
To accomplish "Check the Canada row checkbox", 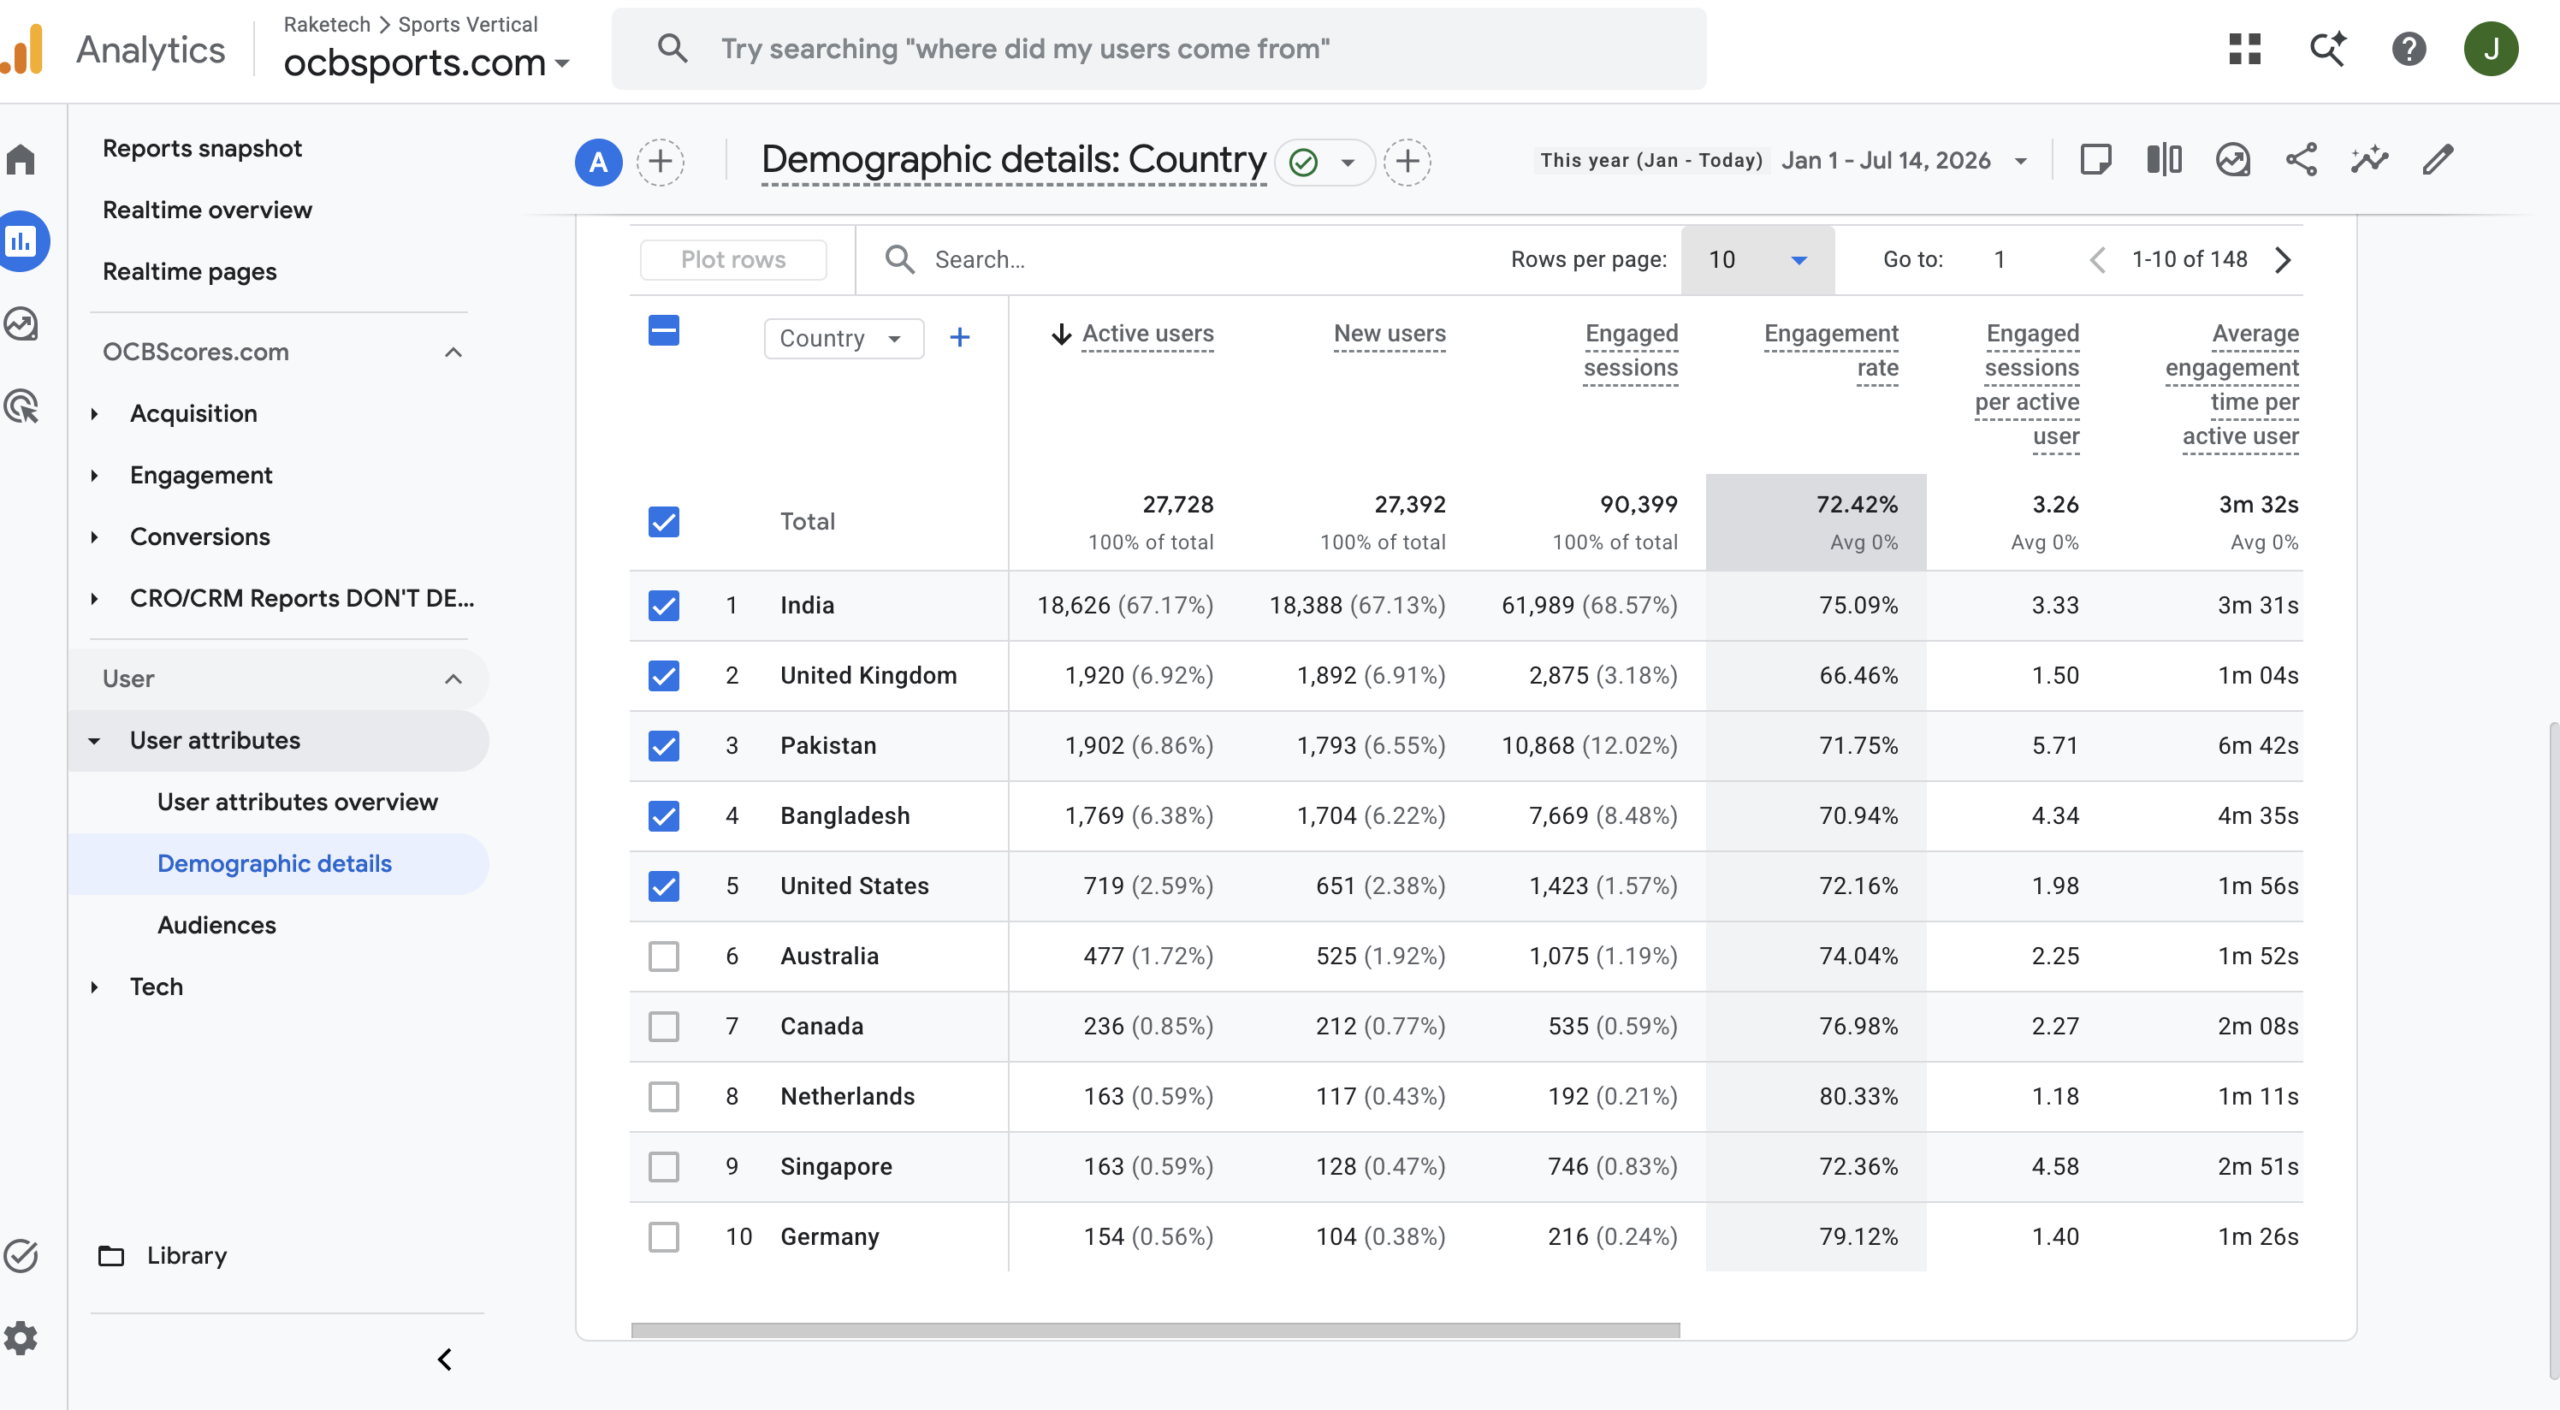I will [663, 1027].
